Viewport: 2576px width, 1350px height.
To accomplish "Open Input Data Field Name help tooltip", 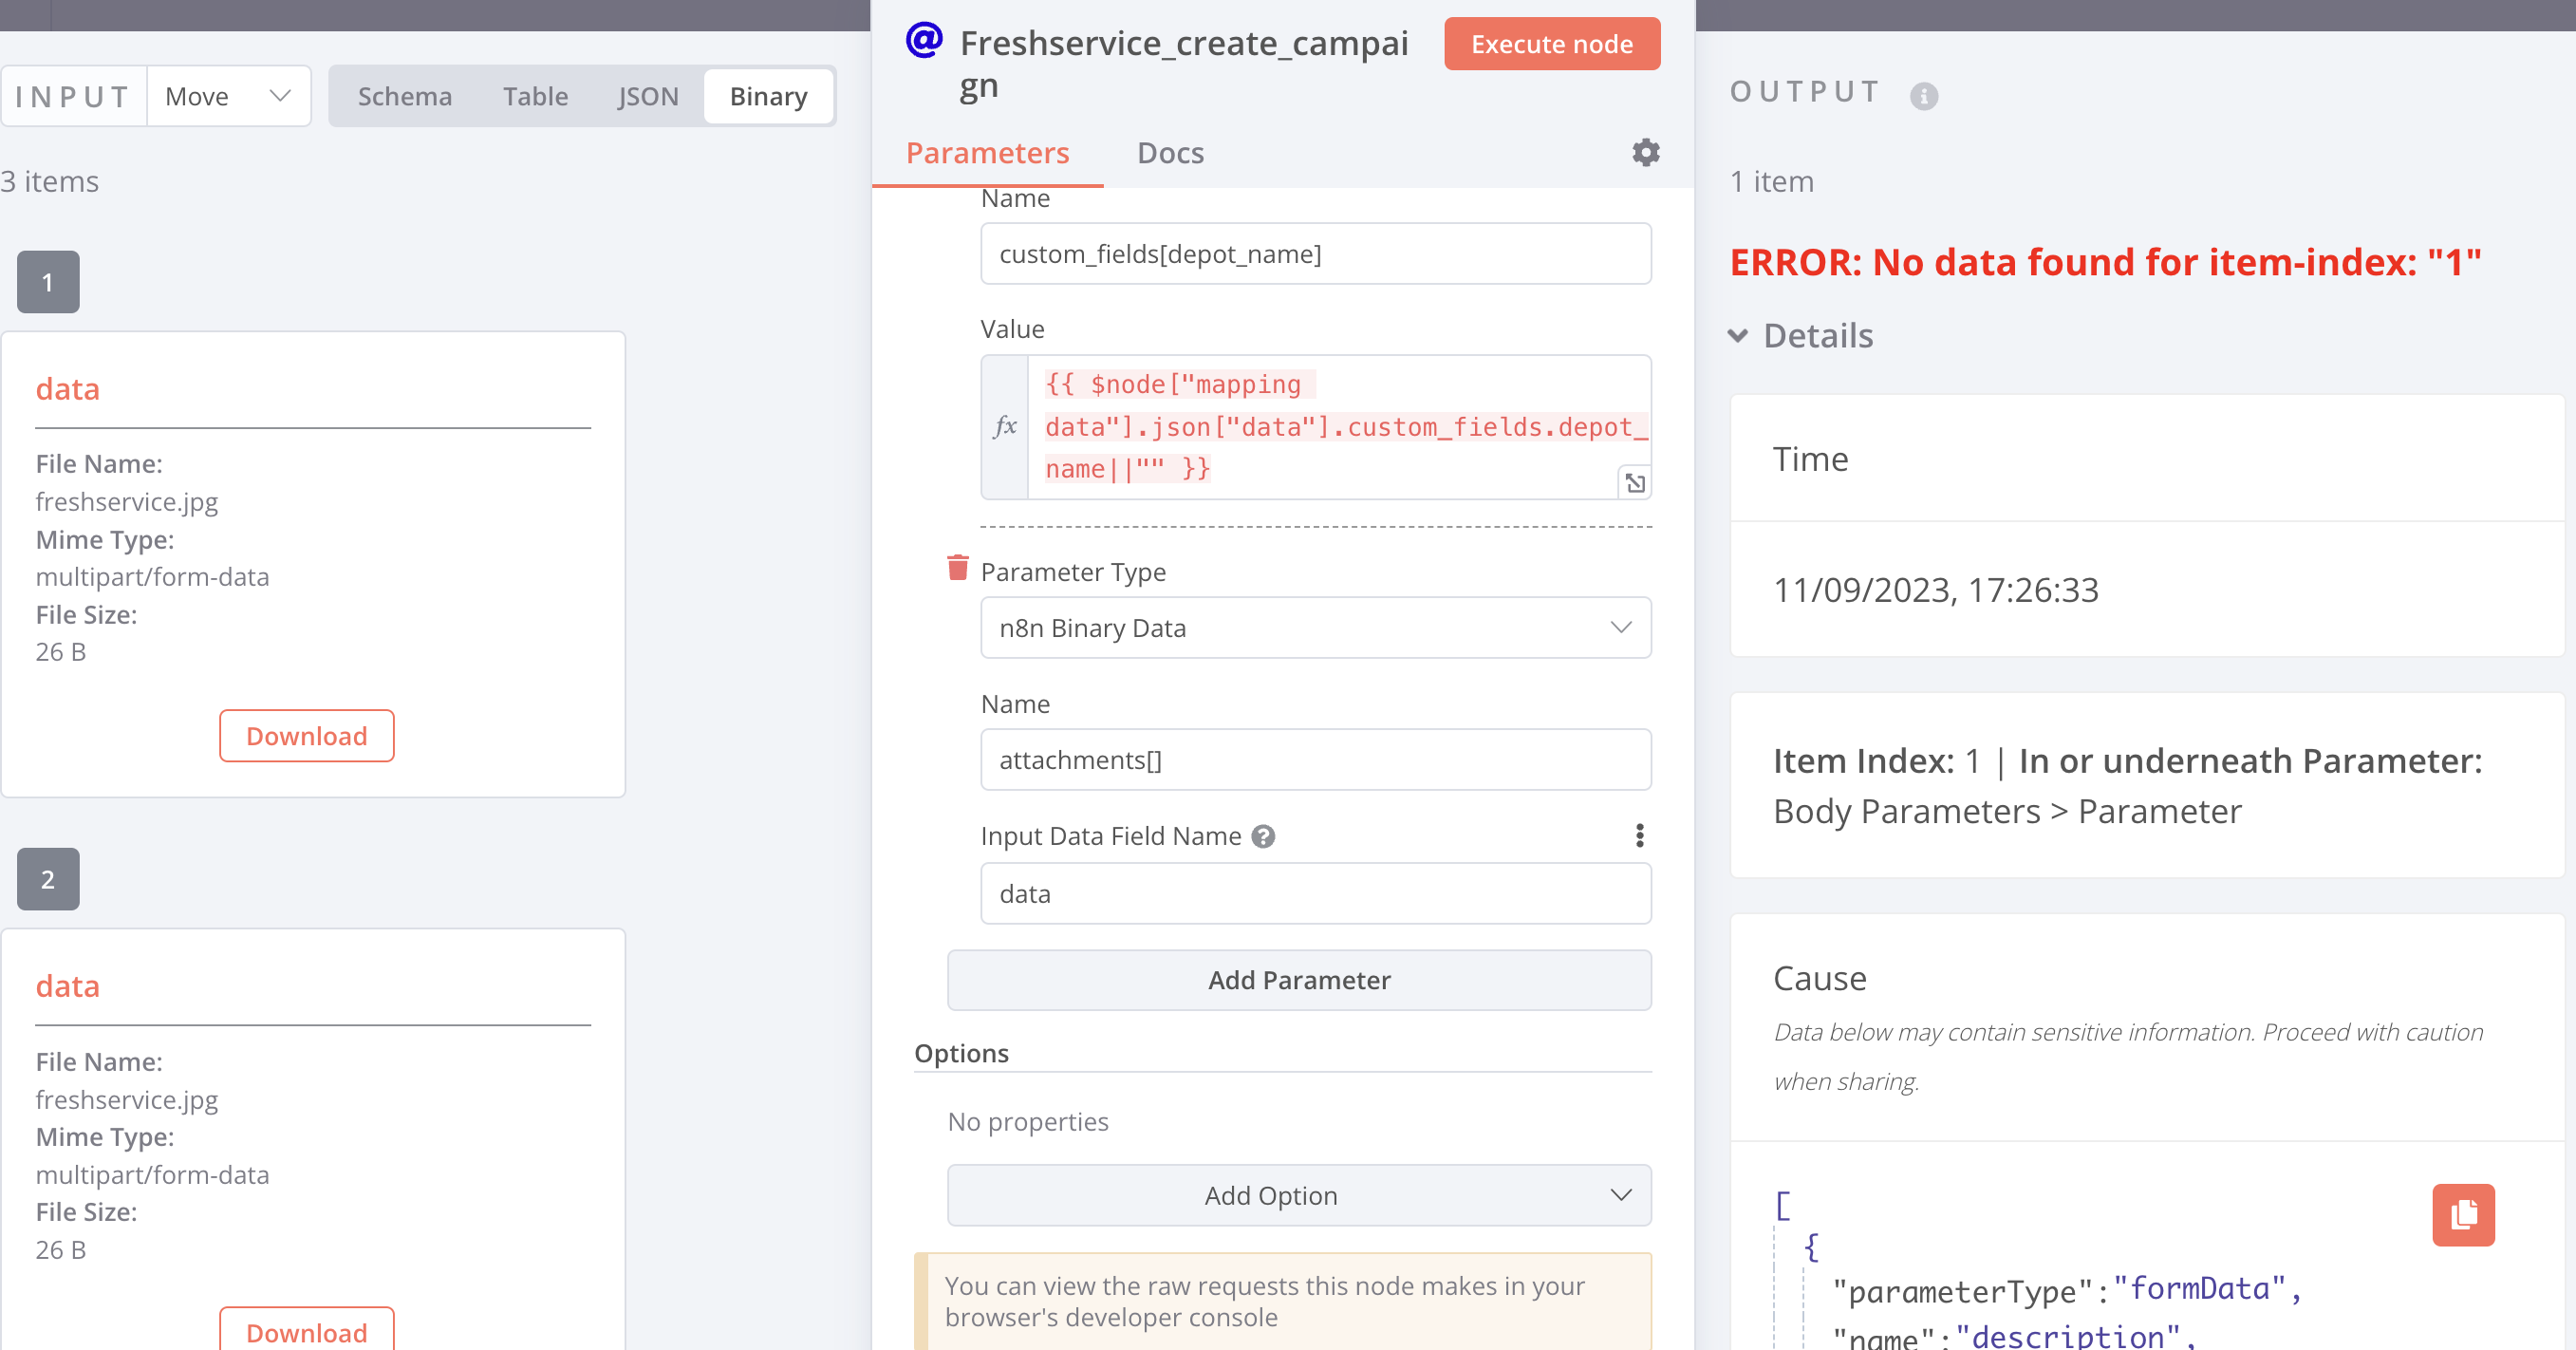I will pos(1263,836).
